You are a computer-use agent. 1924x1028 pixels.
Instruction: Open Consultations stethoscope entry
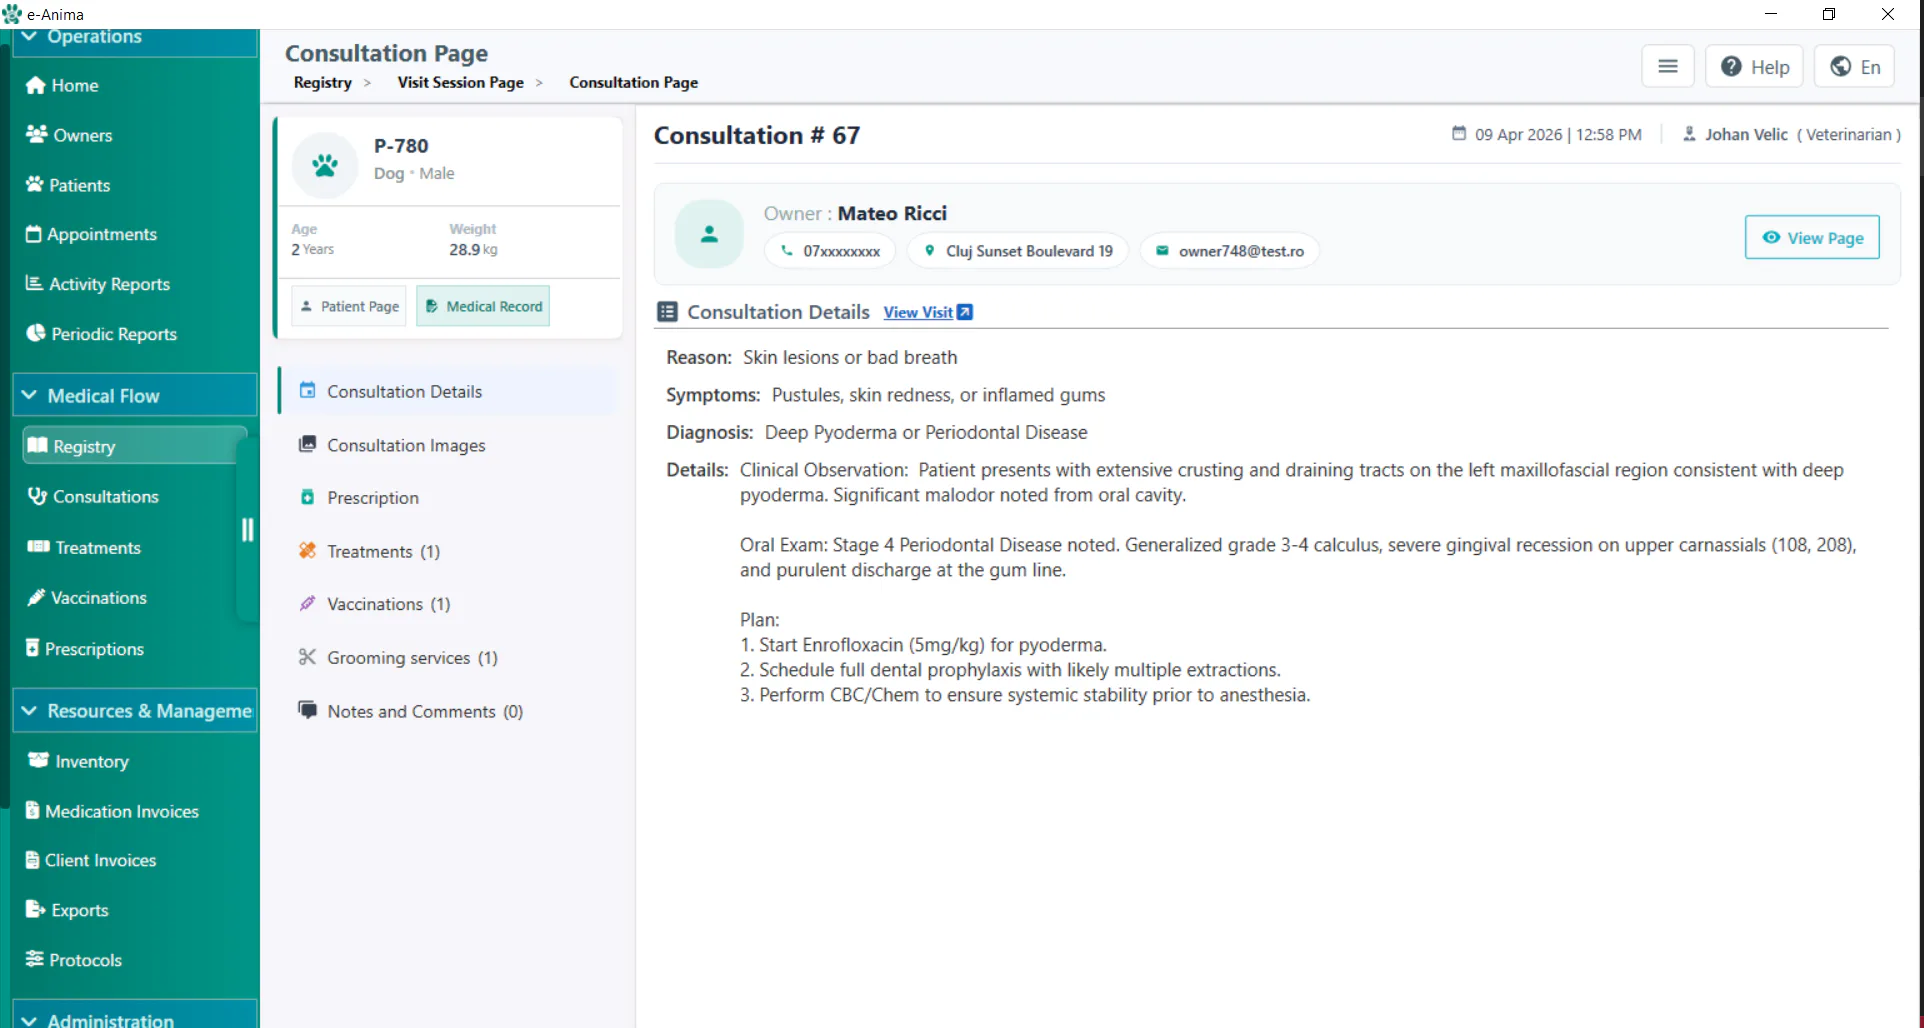pos(92,497)
